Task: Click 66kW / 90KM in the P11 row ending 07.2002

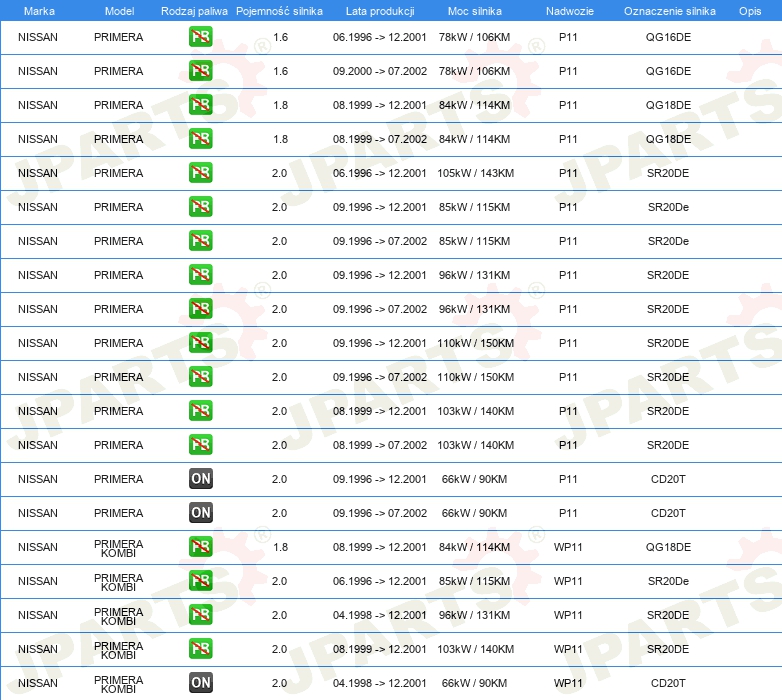Action: click(474, 513)
